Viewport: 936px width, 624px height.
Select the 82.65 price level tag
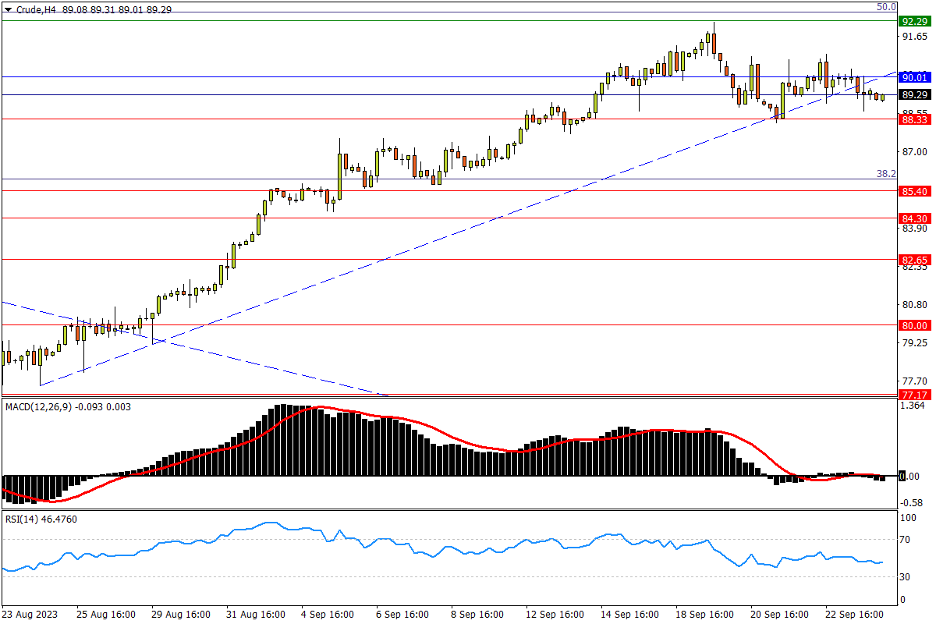pyautogui.click(x=913, y=260)
